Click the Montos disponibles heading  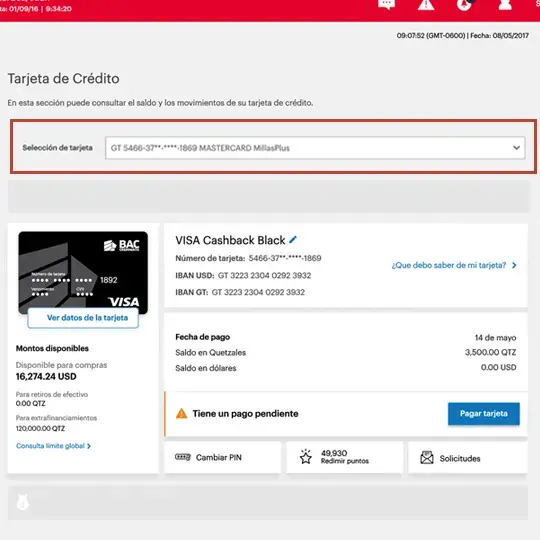pyautogui.click(x=52, y=349)
